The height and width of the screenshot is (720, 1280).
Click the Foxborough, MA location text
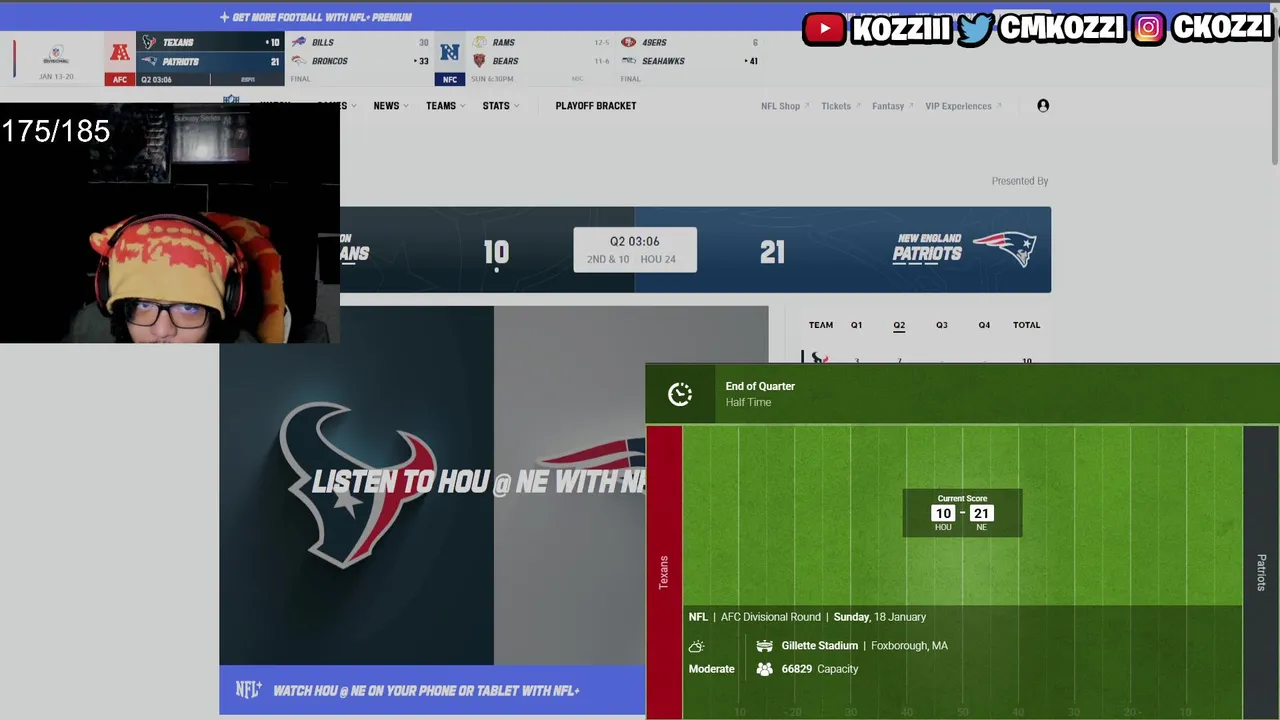909,646
